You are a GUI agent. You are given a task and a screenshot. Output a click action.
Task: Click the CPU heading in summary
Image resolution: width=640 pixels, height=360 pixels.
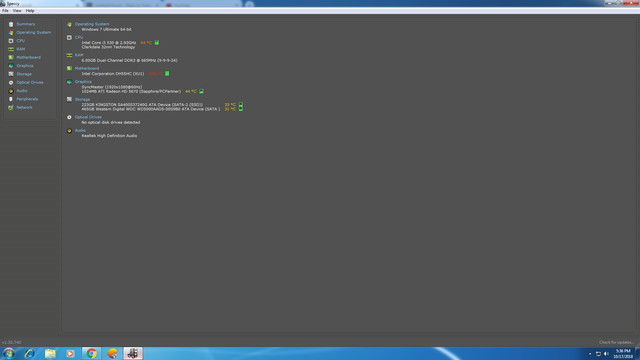(79, 37)
